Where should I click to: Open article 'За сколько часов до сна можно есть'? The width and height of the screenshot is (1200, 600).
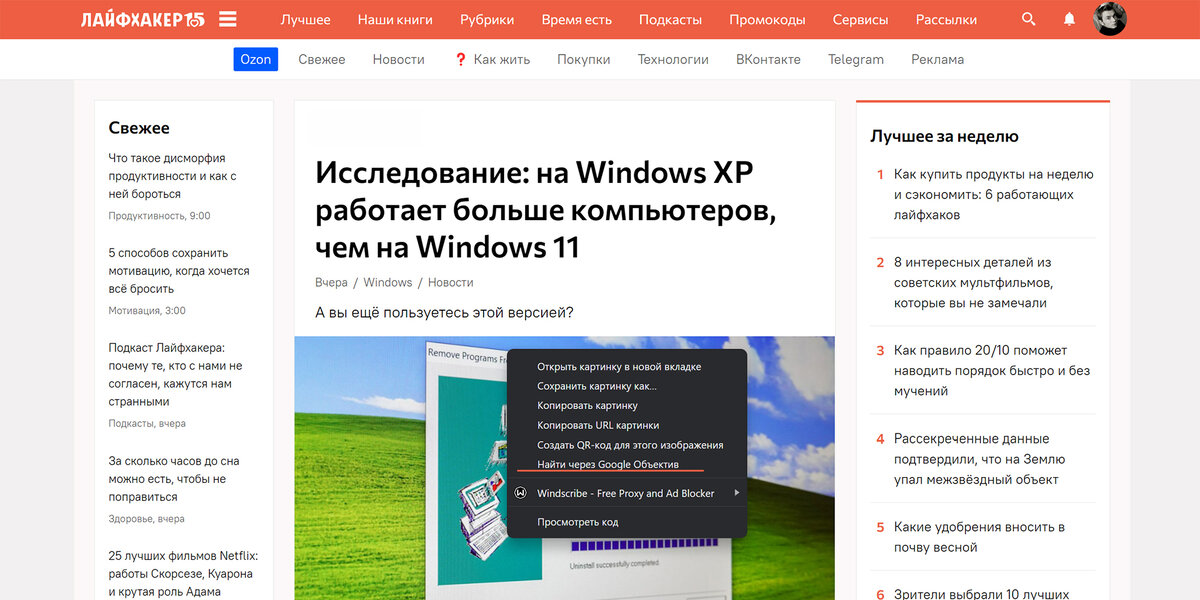(x=174, y=479)
